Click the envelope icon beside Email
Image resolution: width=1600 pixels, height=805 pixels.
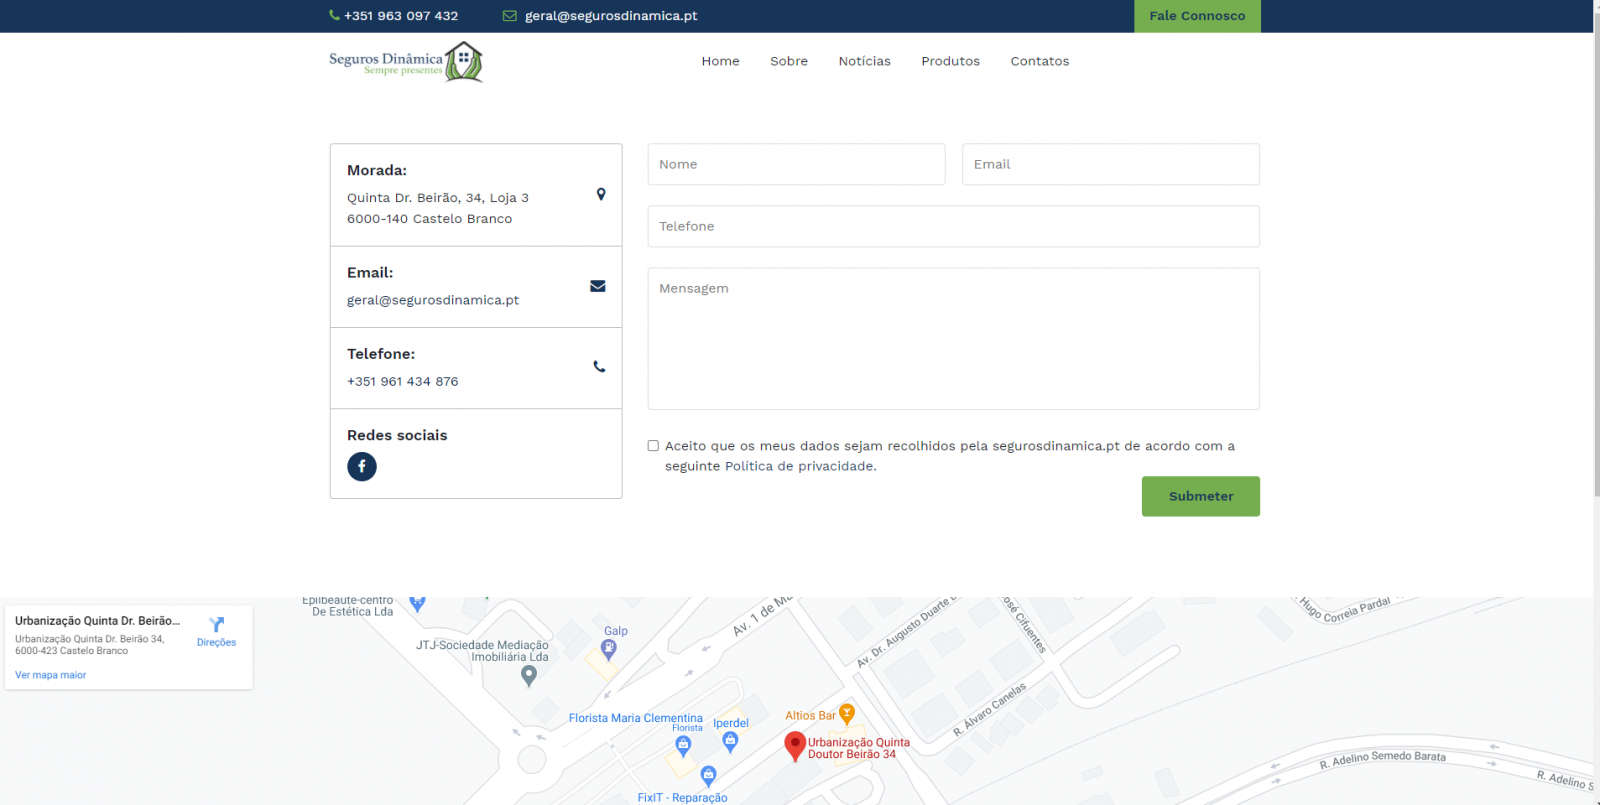click(598, 286)
